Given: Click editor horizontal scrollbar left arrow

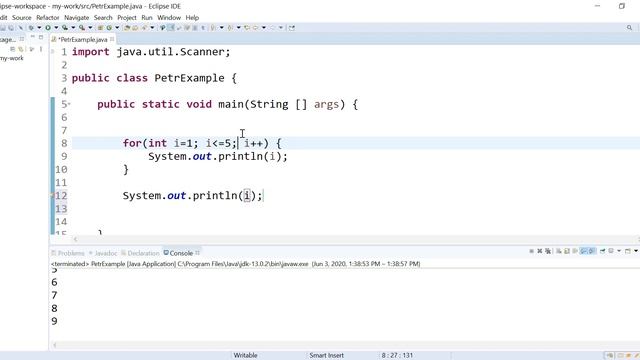Looking at the screenshot, I should [x=76, y=239].
